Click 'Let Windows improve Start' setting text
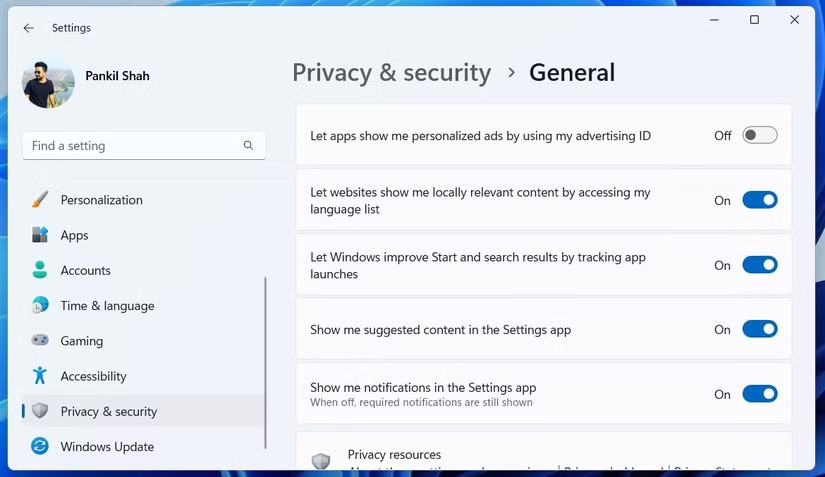 click(478, 265)
